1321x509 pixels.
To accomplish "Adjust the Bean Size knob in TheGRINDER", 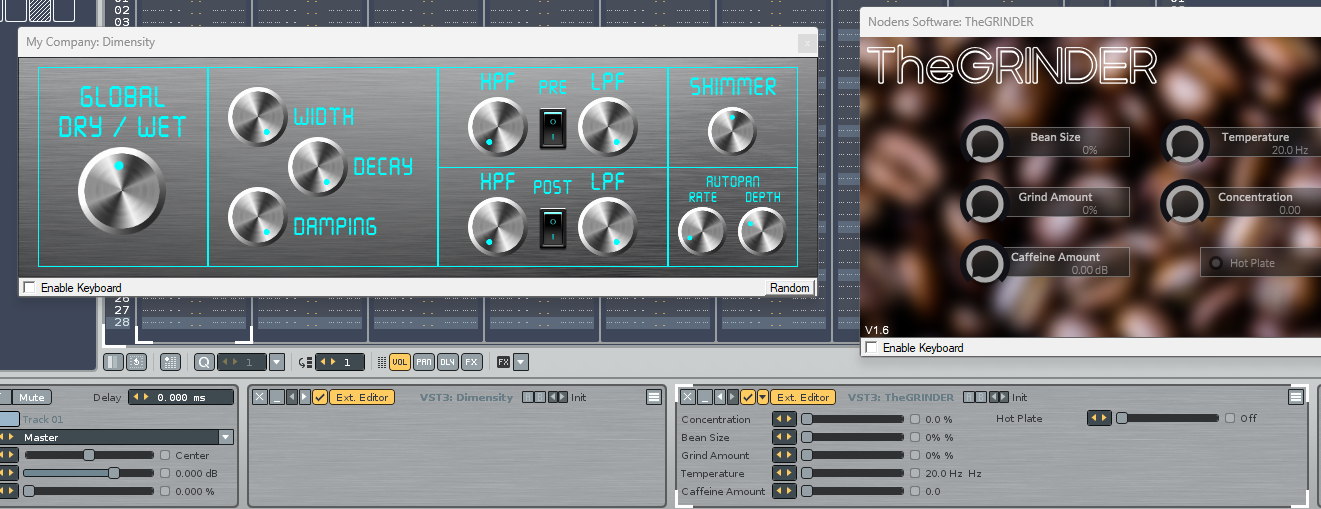I will (985, 145).
